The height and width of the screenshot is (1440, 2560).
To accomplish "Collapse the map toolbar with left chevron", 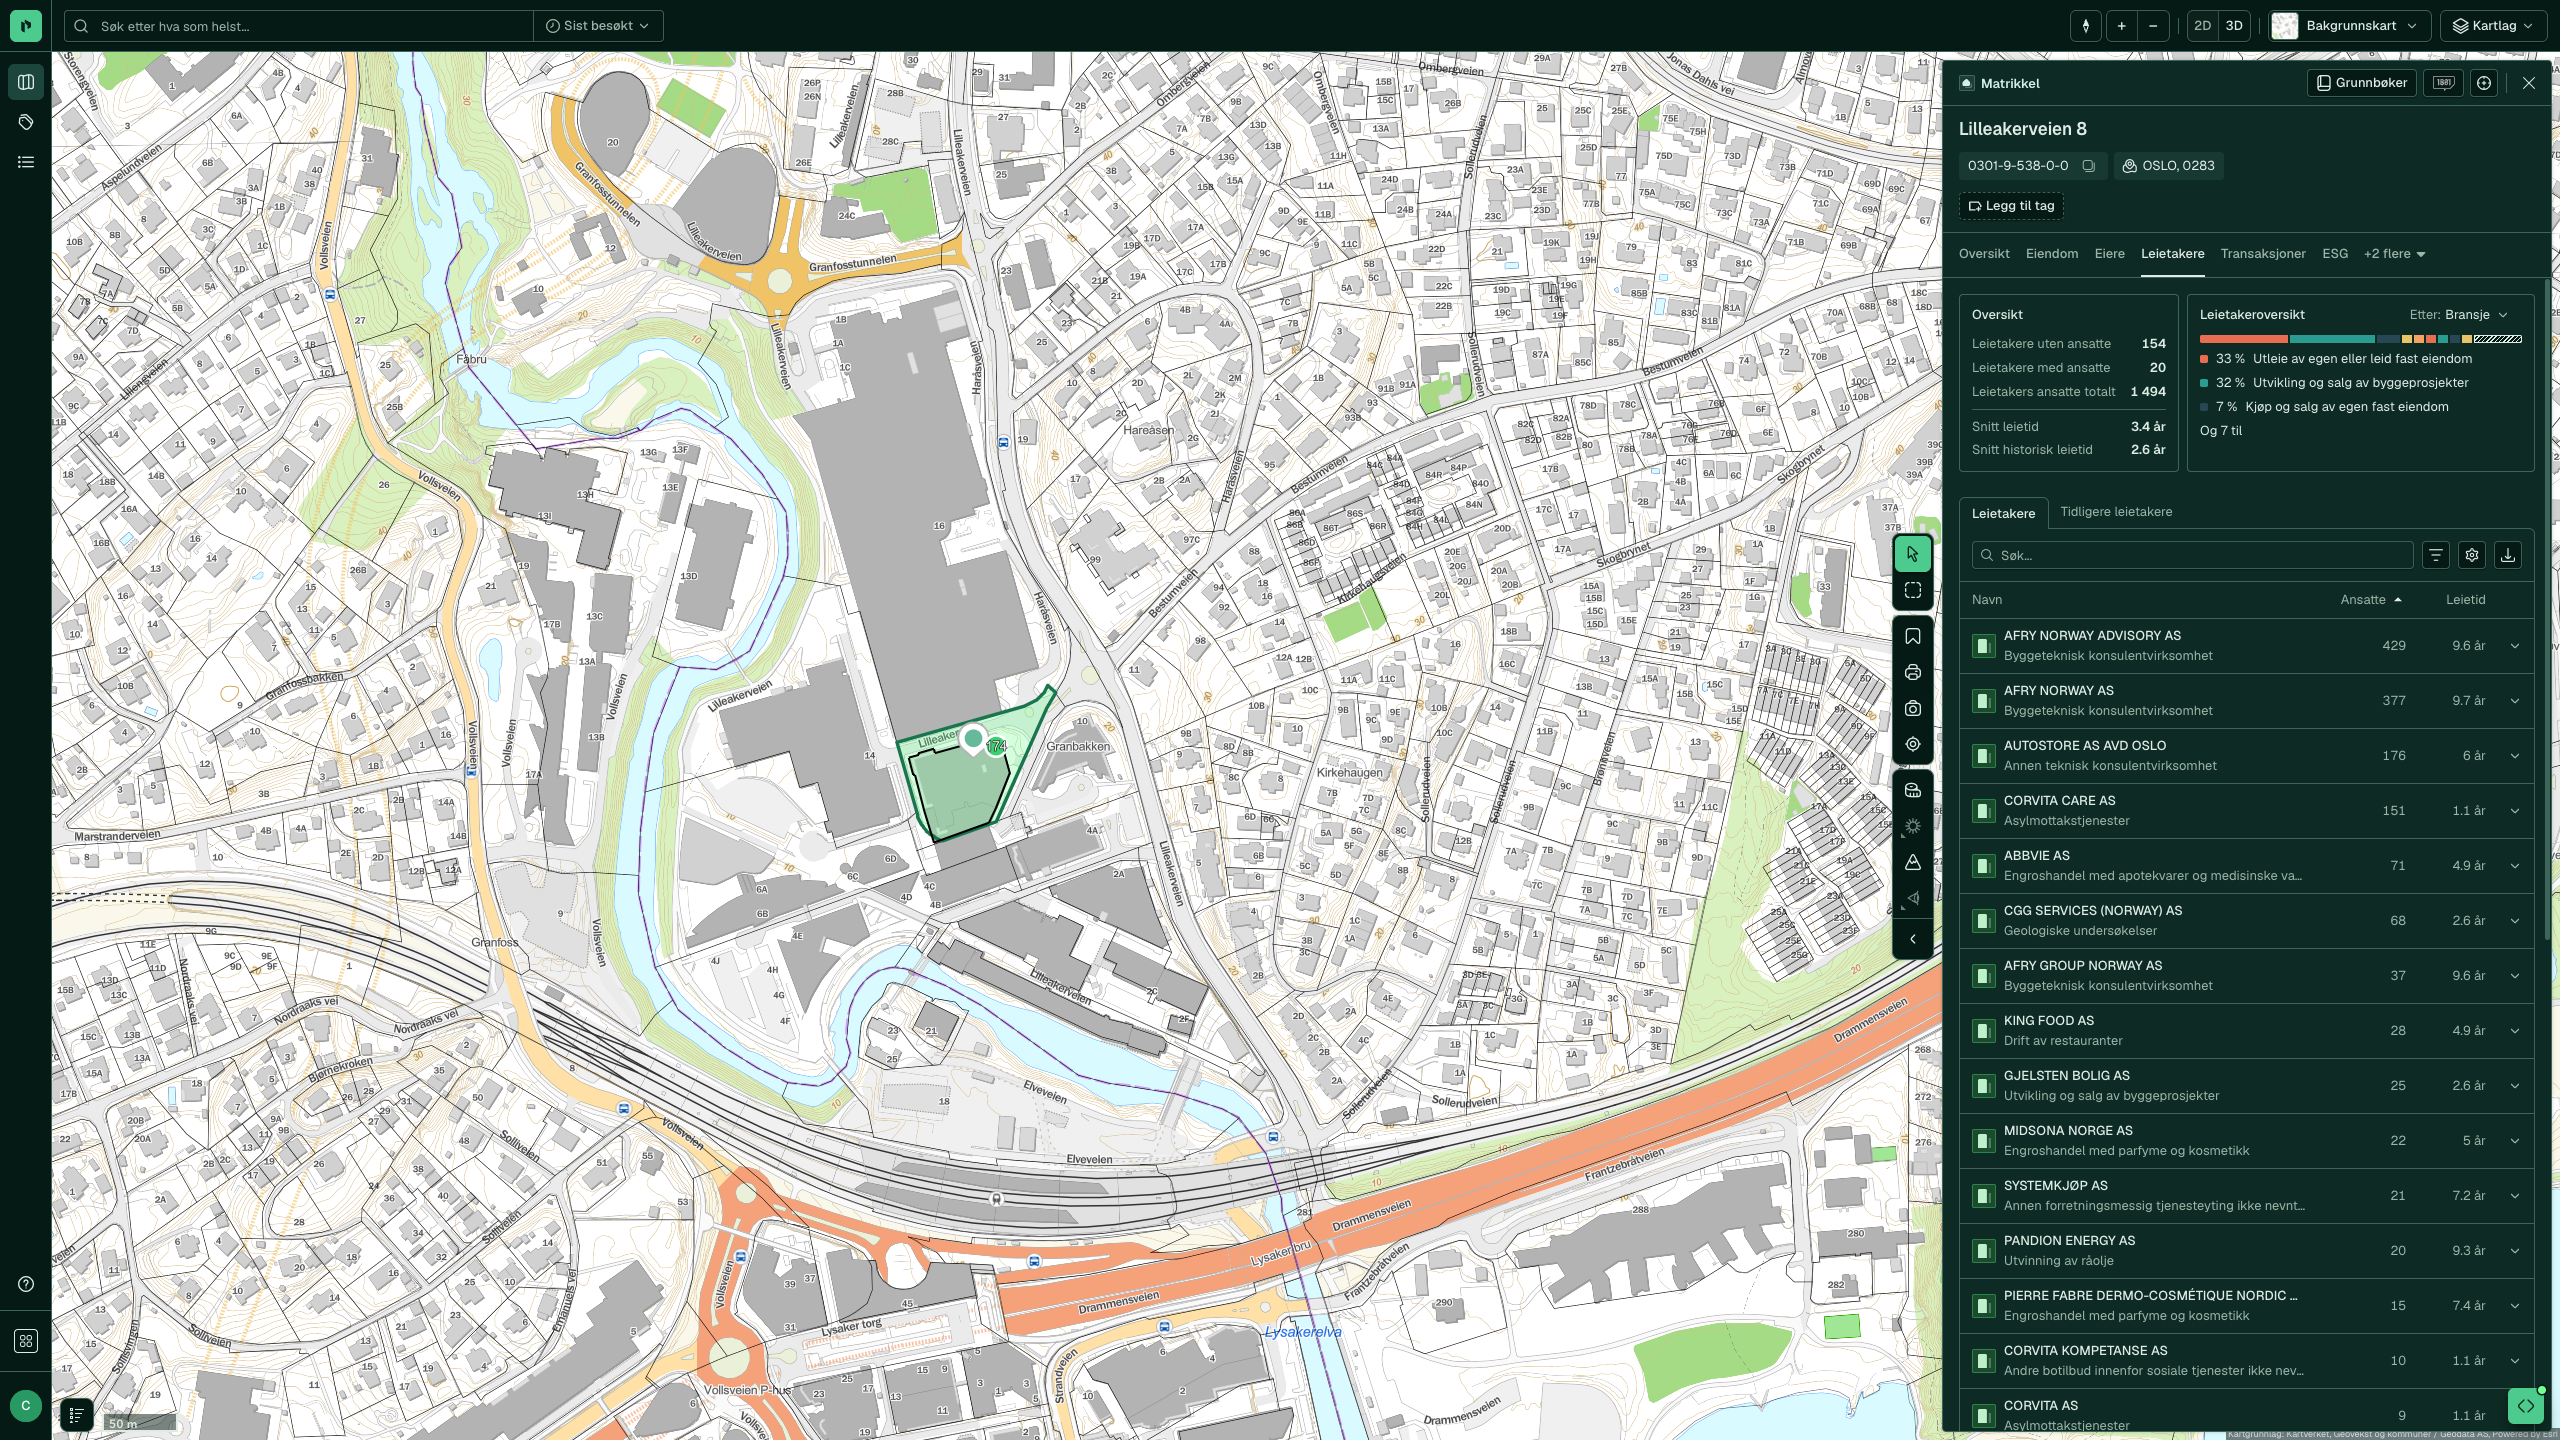I will [x=1912, y=939].
